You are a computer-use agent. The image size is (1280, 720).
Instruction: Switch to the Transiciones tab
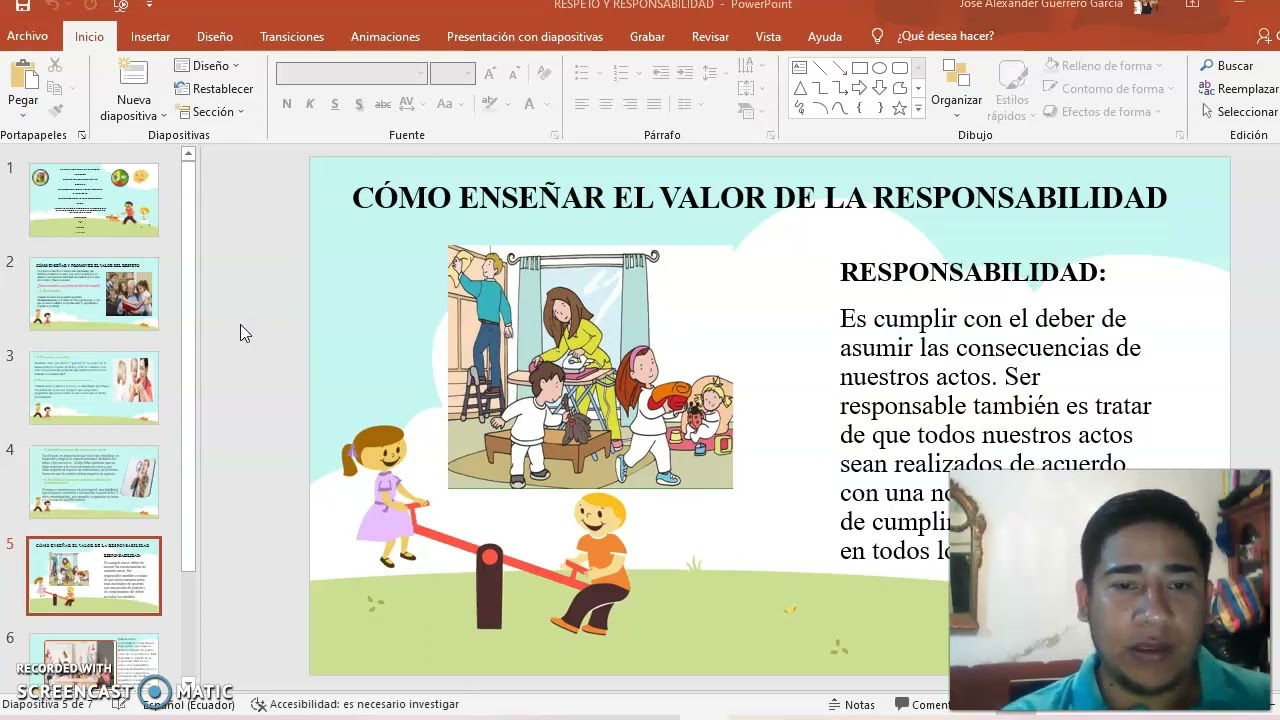pyautogui.click(x=292, y=36)
